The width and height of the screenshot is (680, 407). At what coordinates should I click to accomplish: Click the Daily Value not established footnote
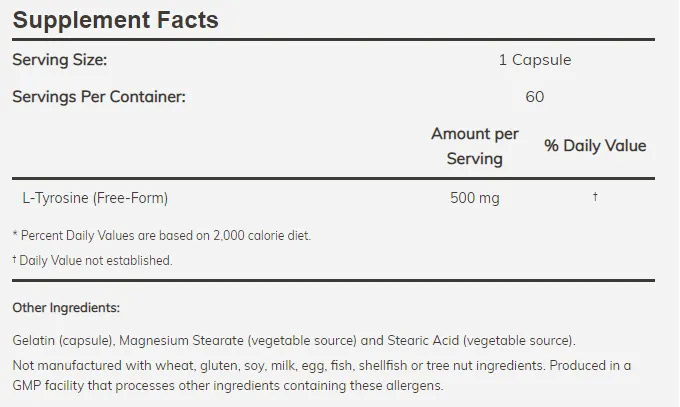tap(95, 260)
